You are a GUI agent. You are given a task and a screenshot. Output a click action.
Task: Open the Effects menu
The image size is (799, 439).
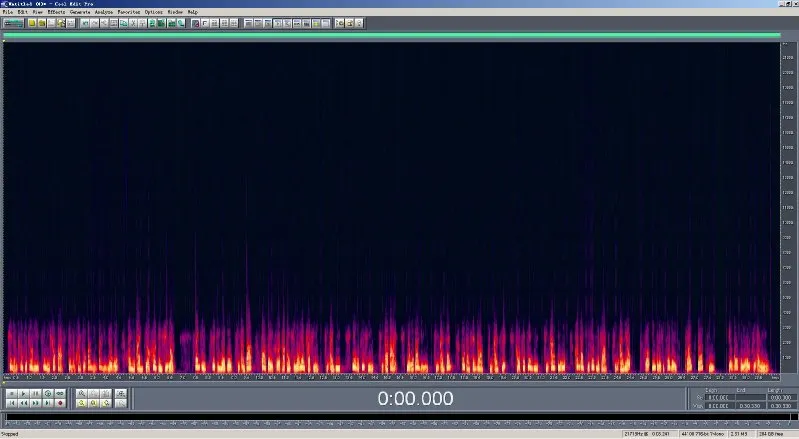57,12
